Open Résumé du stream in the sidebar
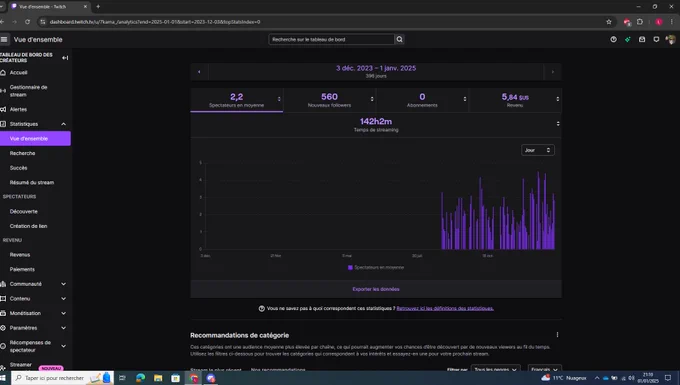This screenshot has width=680, height=385. click(32, 183)
